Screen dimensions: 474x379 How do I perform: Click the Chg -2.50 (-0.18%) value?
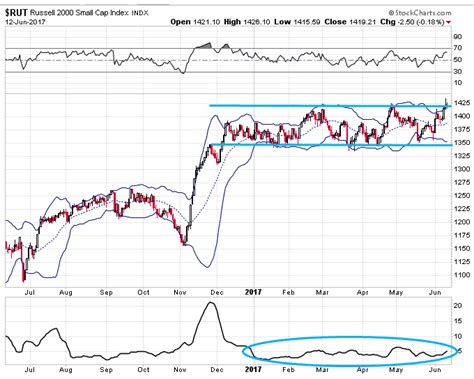click(412, 22)
